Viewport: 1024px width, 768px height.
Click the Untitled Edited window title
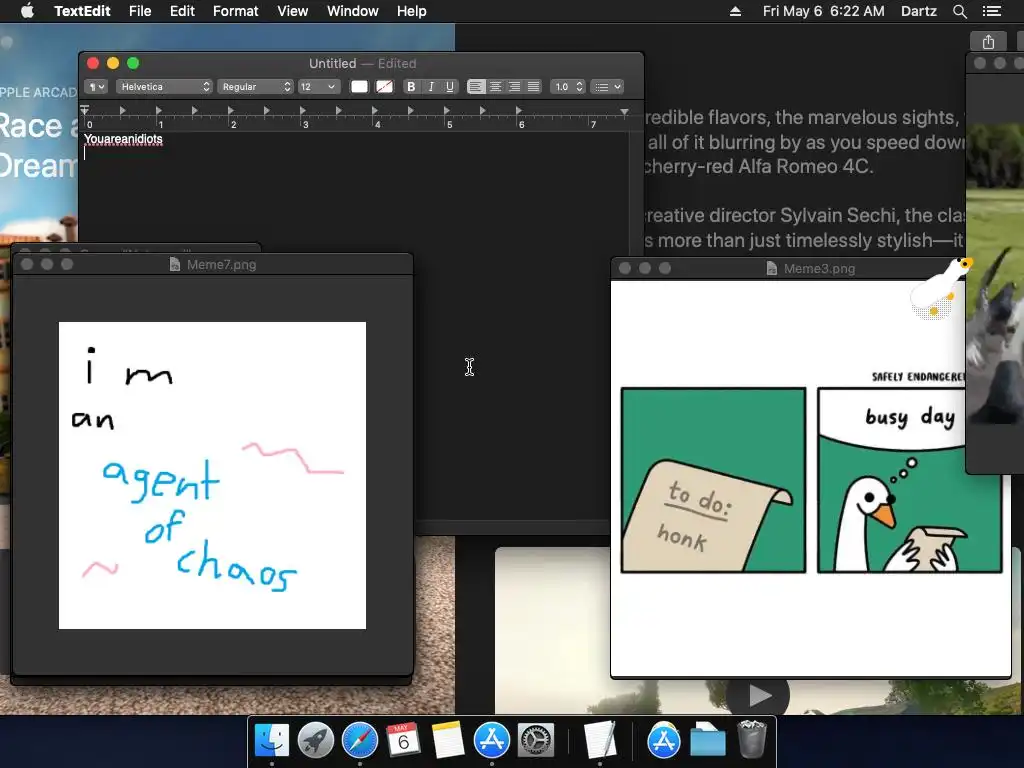click(x=362, y=63)
